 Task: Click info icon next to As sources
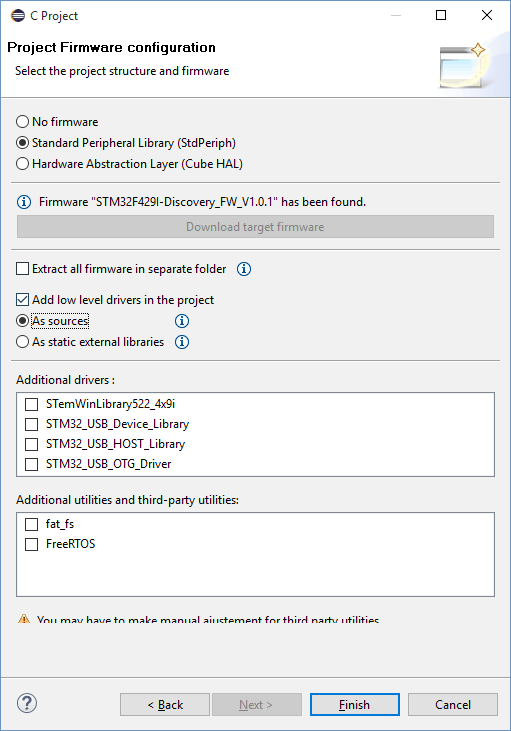pos(182,321)
